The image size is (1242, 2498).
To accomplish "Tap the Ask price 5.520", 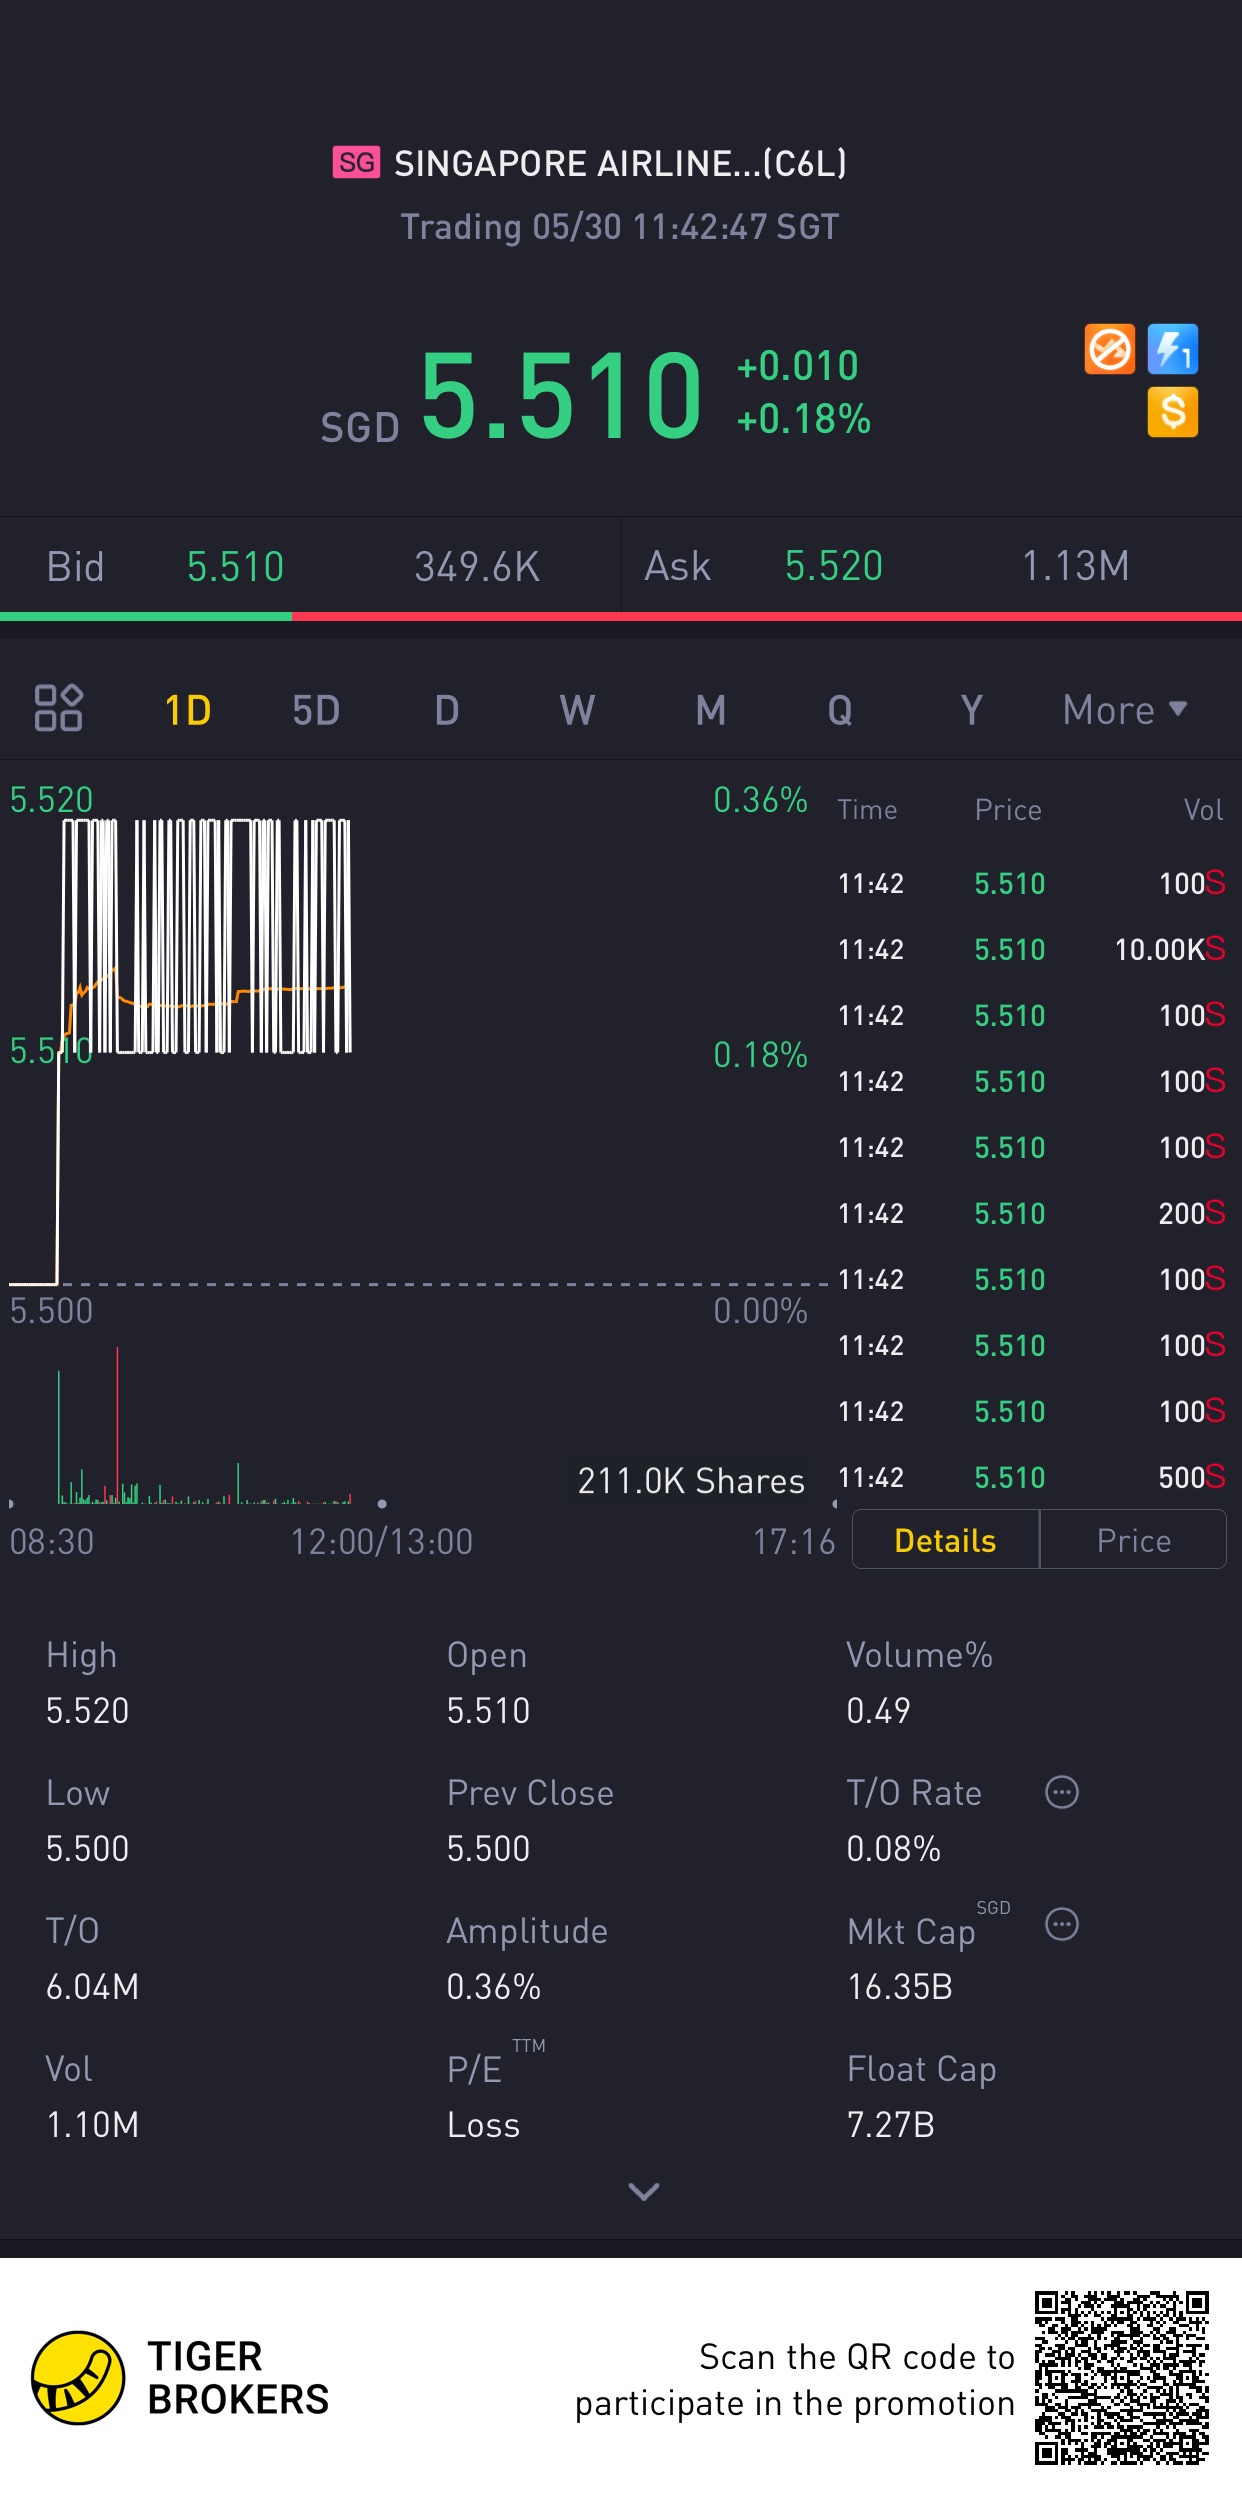I will [x=834, y=566].
